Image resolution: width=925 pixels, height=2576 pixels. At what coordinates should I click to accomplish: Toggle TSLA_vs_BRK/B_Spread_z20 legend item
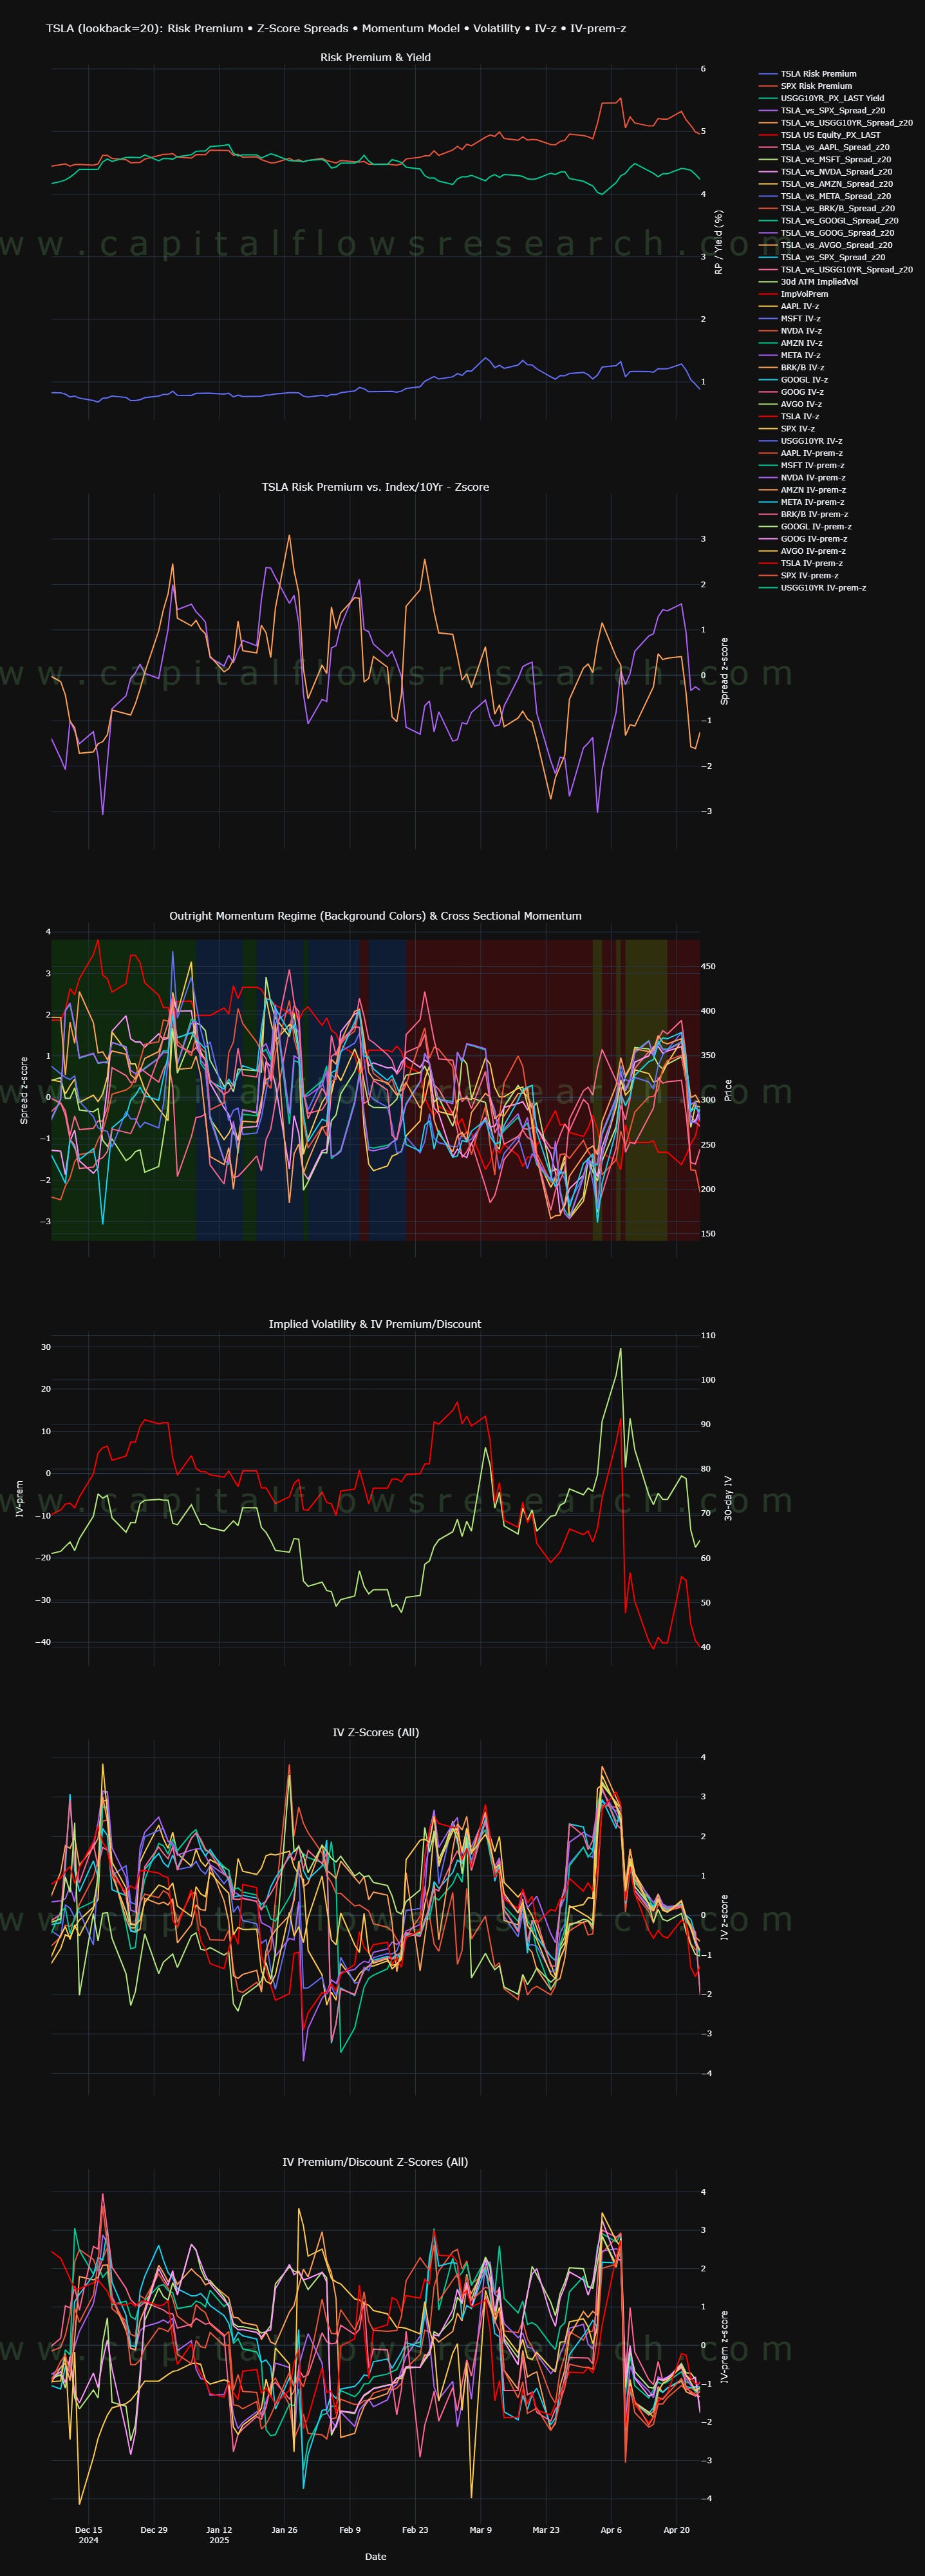click(x=827, y=208)
